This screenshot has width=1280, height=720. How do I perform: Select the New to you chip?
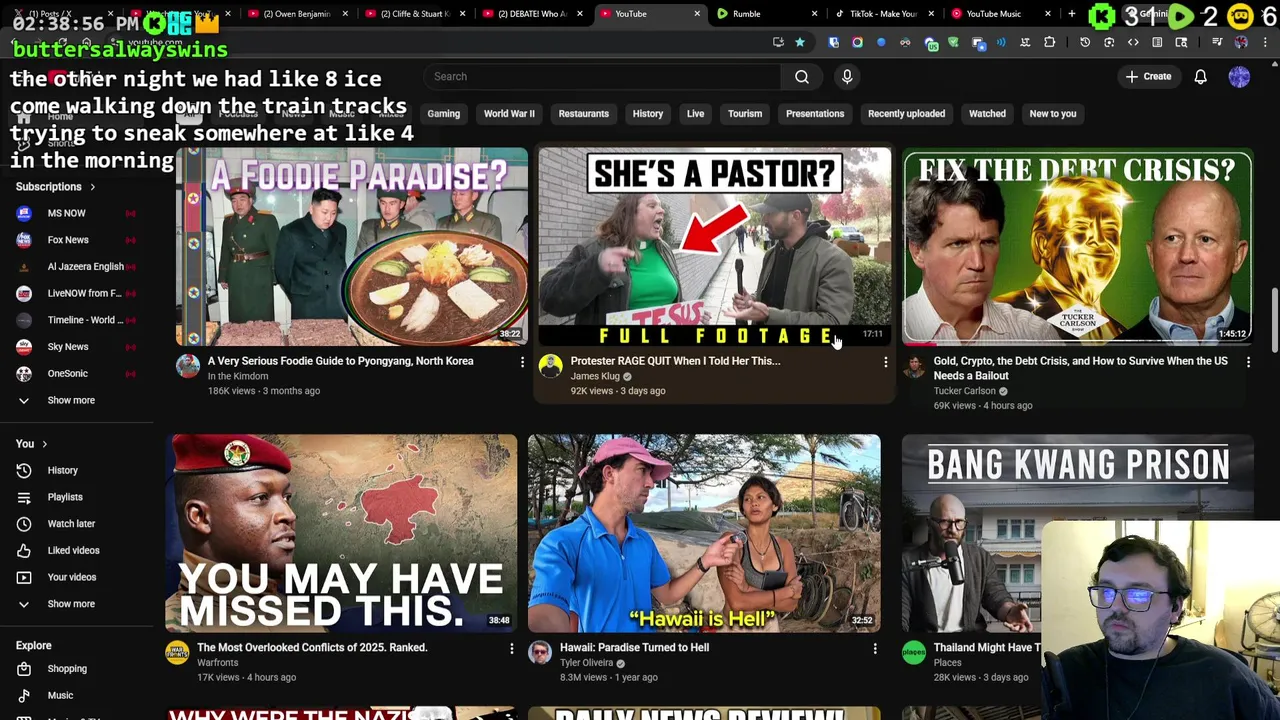point(1053,114)
